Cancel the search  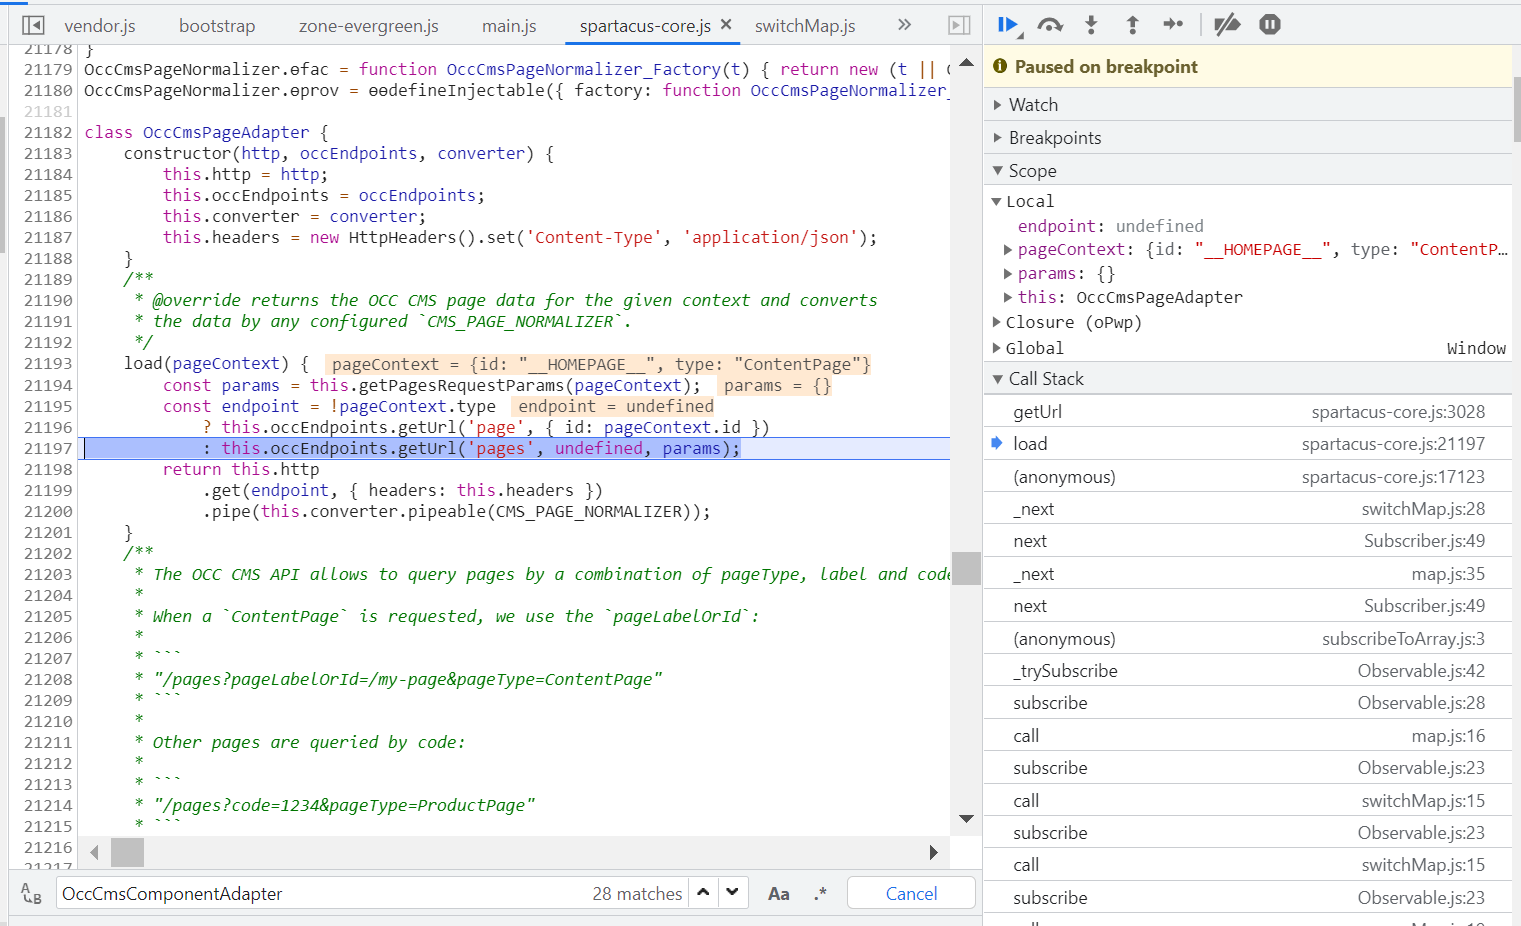point(911,893)
